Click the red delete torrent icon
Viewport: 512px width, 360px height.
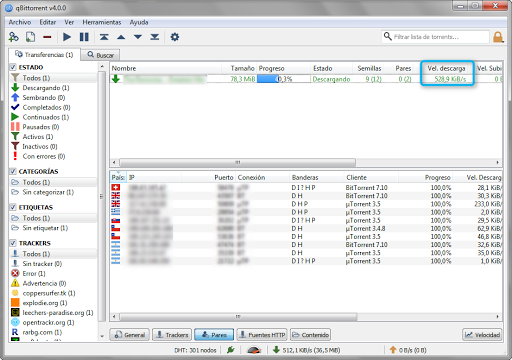[47, 37]
